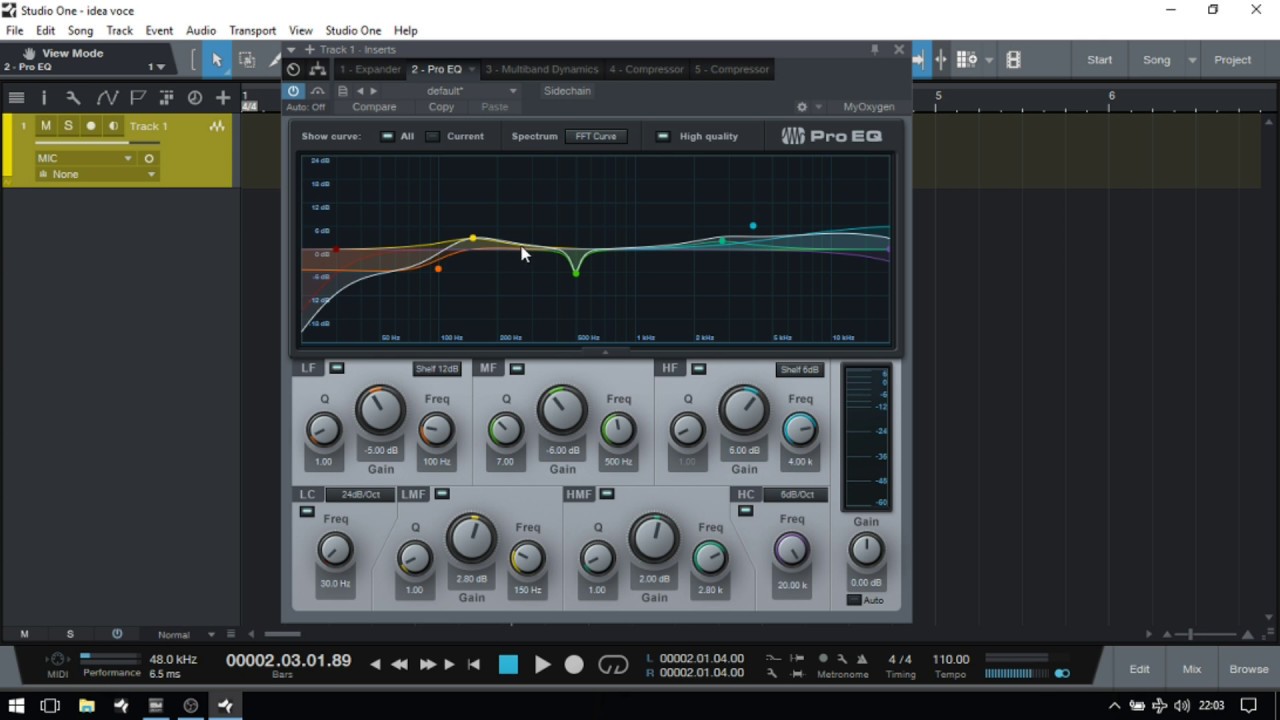1280x720 pixels.
Task: Open the Audio menu
Action: click(x=200, y=31)
